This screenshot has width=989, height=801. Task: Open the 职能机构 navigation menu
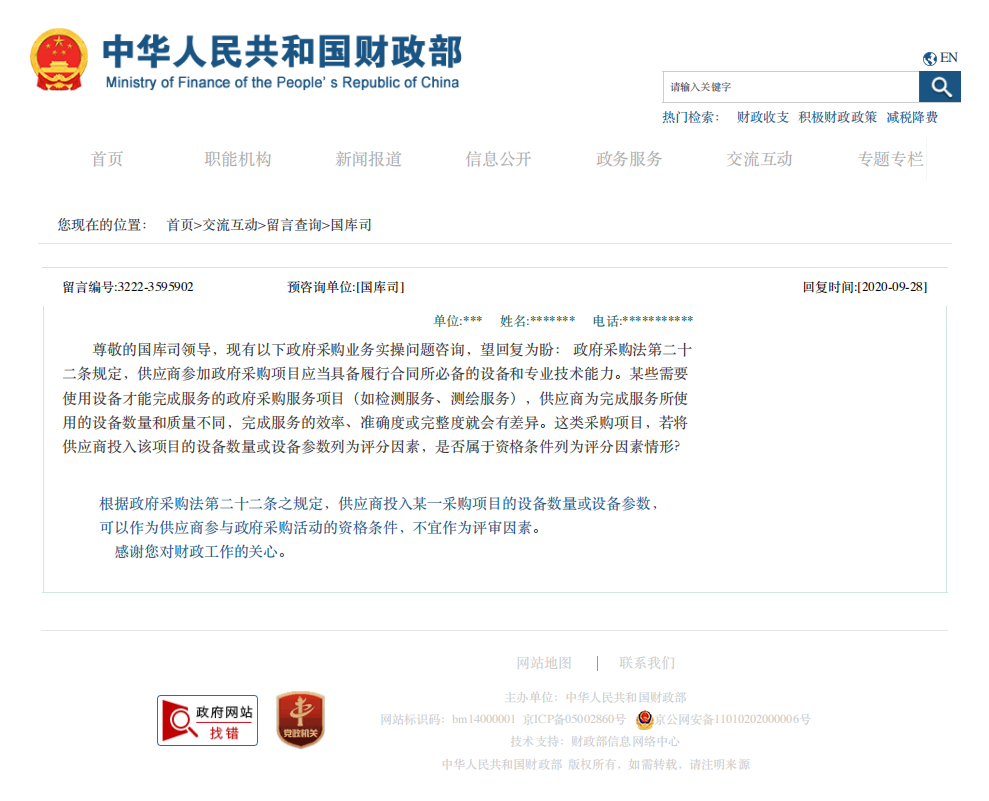pyautogui.click(x=238, y=159)
